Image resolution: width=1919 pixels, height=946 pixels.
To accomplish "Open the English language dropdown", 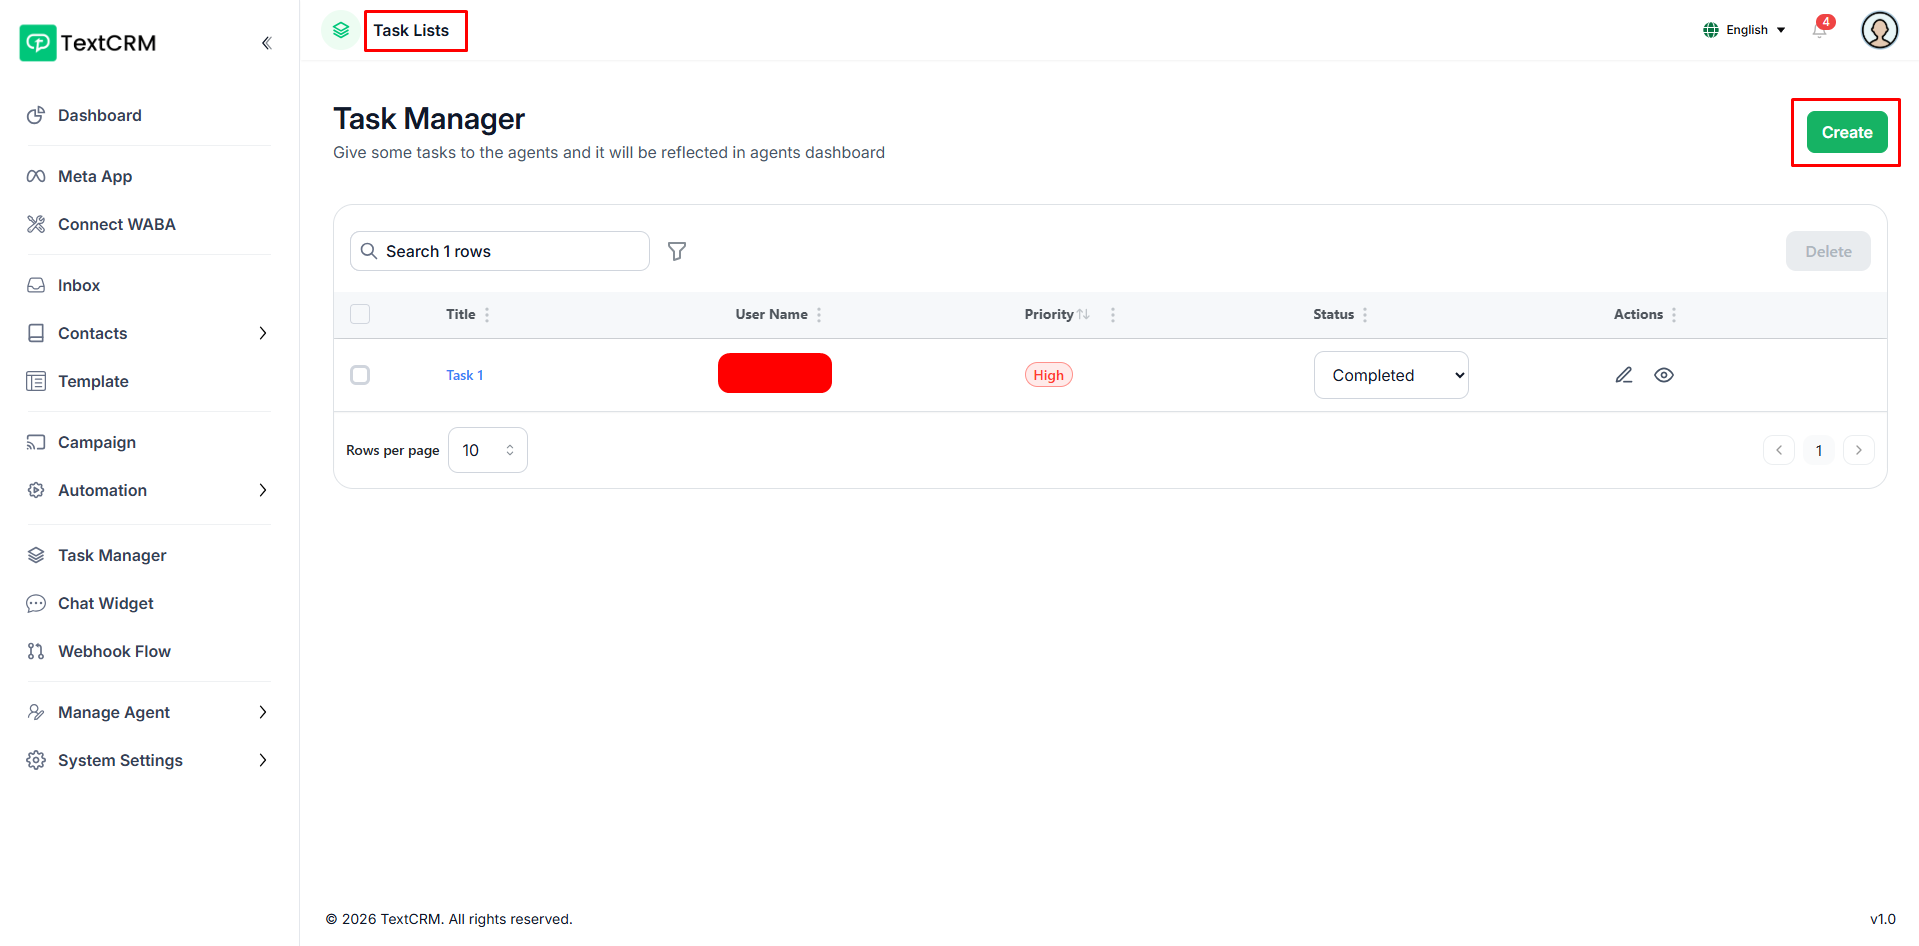I will [1745, 30].
